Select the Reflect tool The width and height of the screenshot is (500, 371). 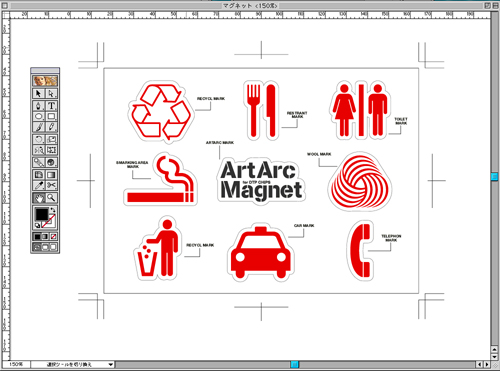pyautogui.click(x=39, y=150)
